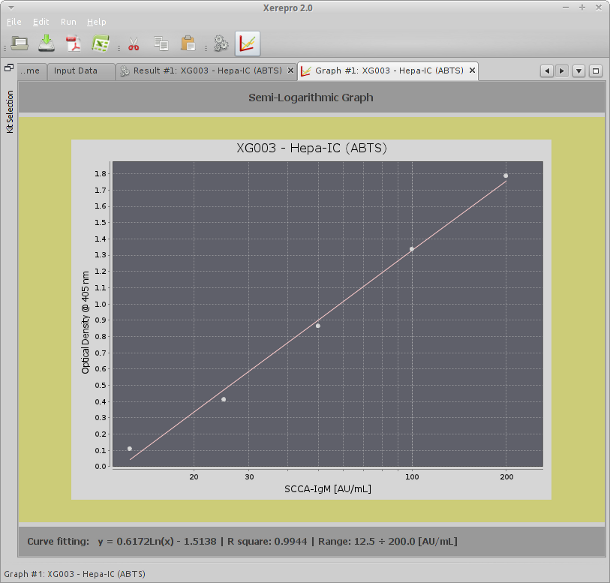Click the Save download arrow icon
This screenshot has width=610, height=583.
click(x=46, y=43)
